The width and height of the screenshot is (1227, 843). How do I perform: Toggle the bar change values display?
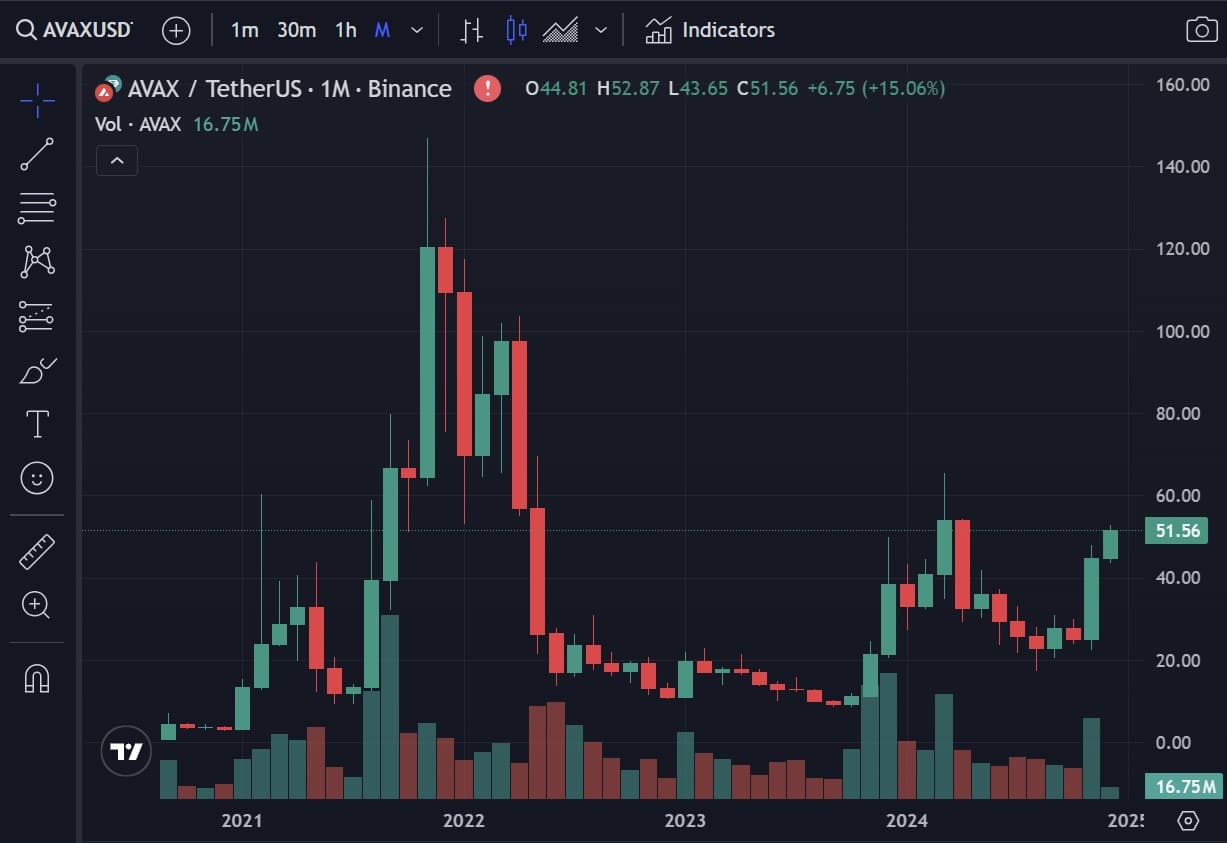click(470, 30)
